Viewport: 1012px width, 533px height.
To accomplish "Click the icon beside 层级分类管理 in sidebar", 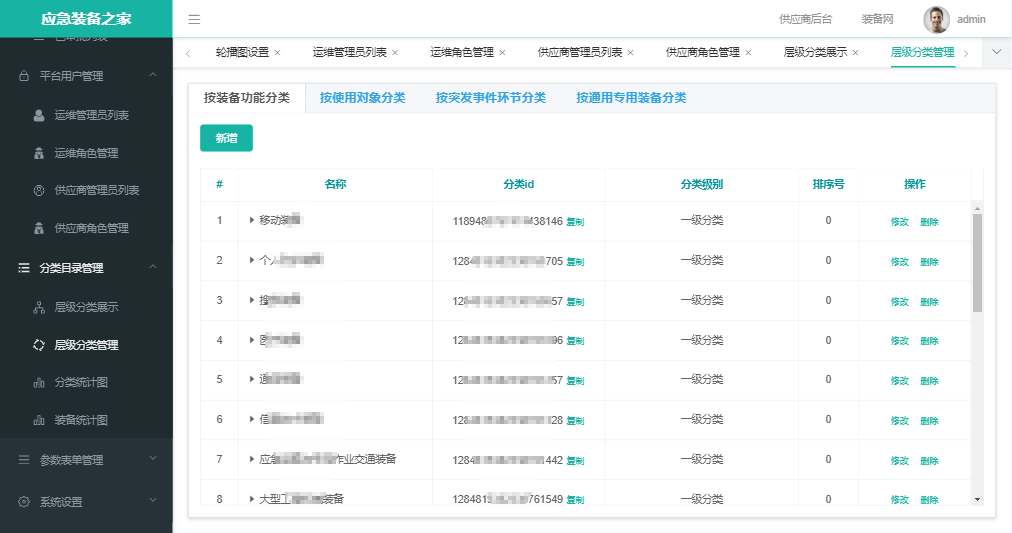I will tap(39, 345).
